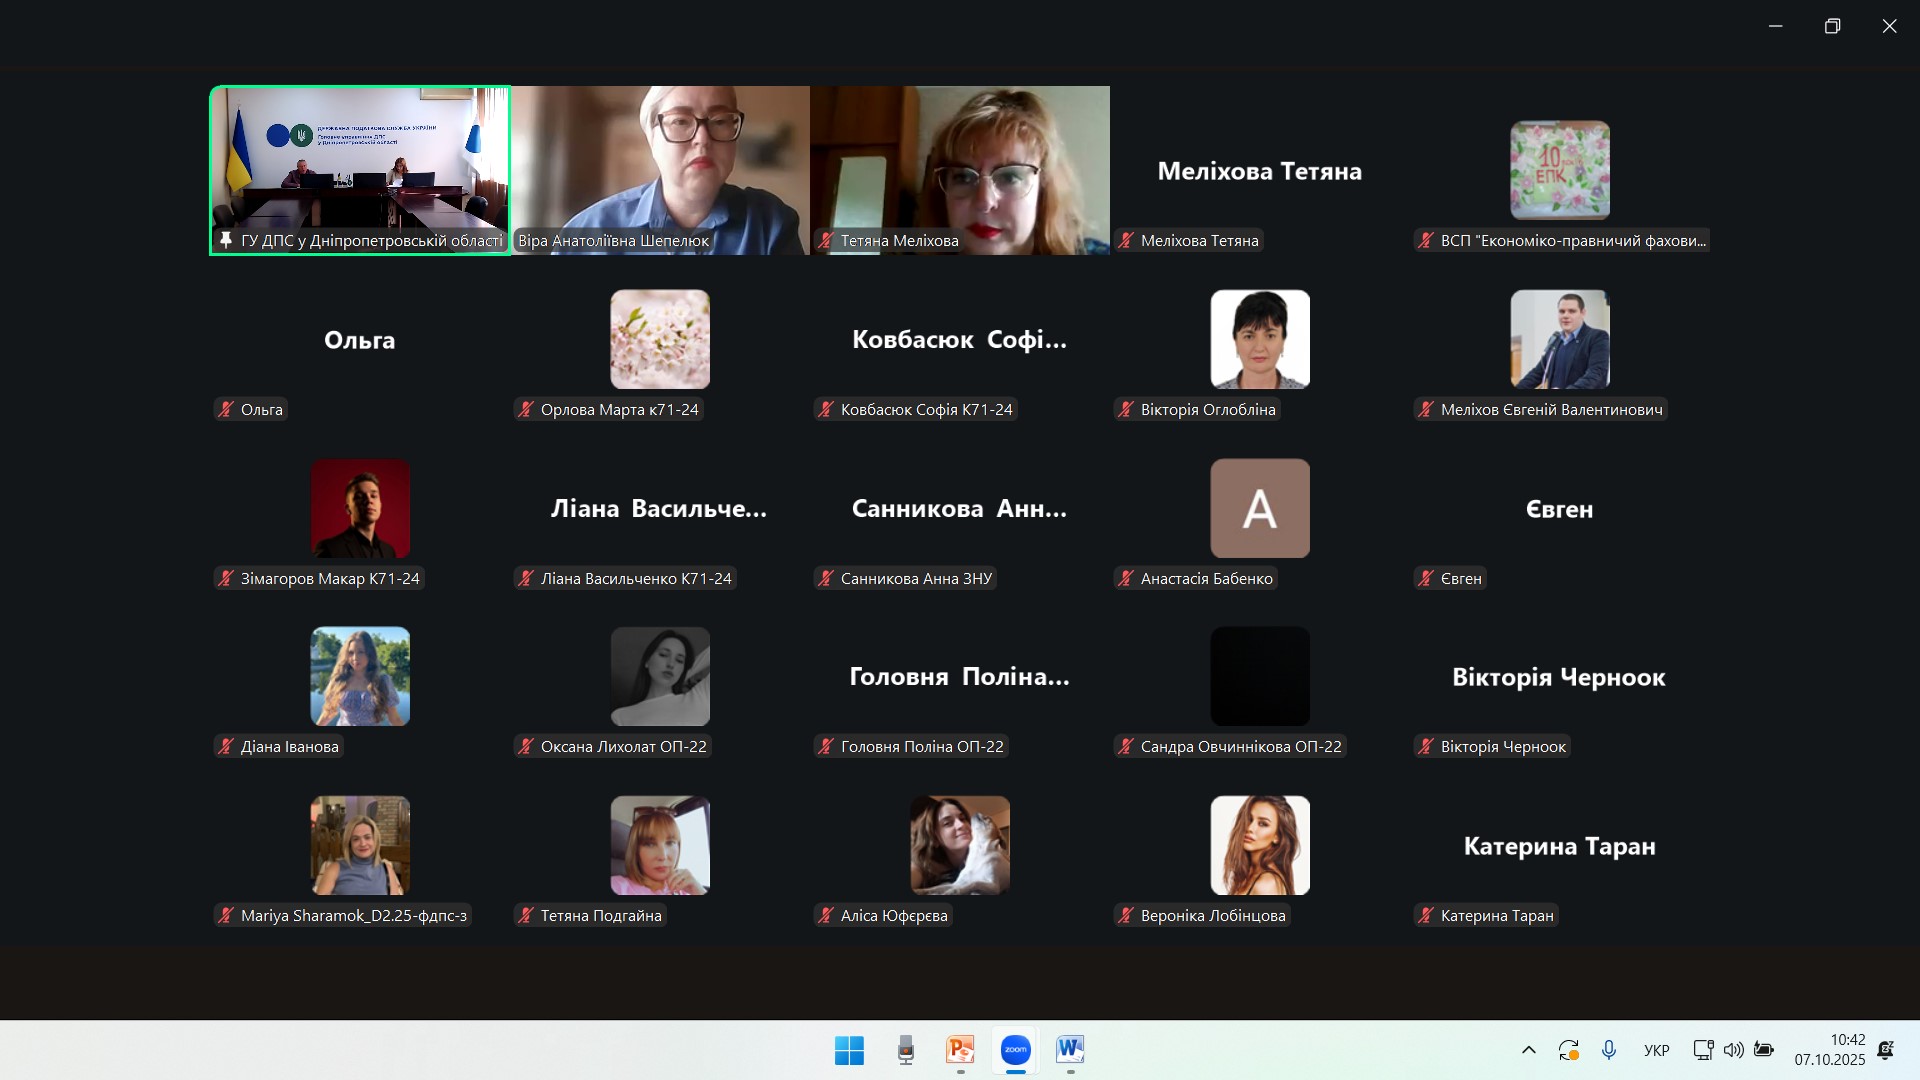Open the notifications bell icon
Screen dimensions: 1920x1080
[x=1886, y=1050]
